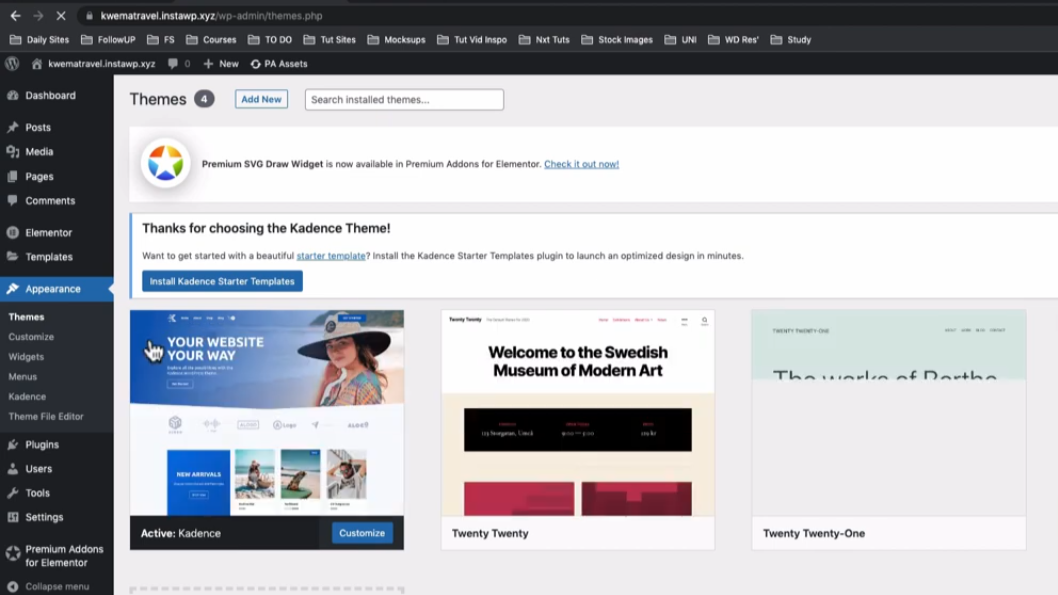The height and width of the screenshot is (595, 1058).
Task: Click Install Kadence Starter Templates button
Action: pyautogui.click(x=222, y=281)
